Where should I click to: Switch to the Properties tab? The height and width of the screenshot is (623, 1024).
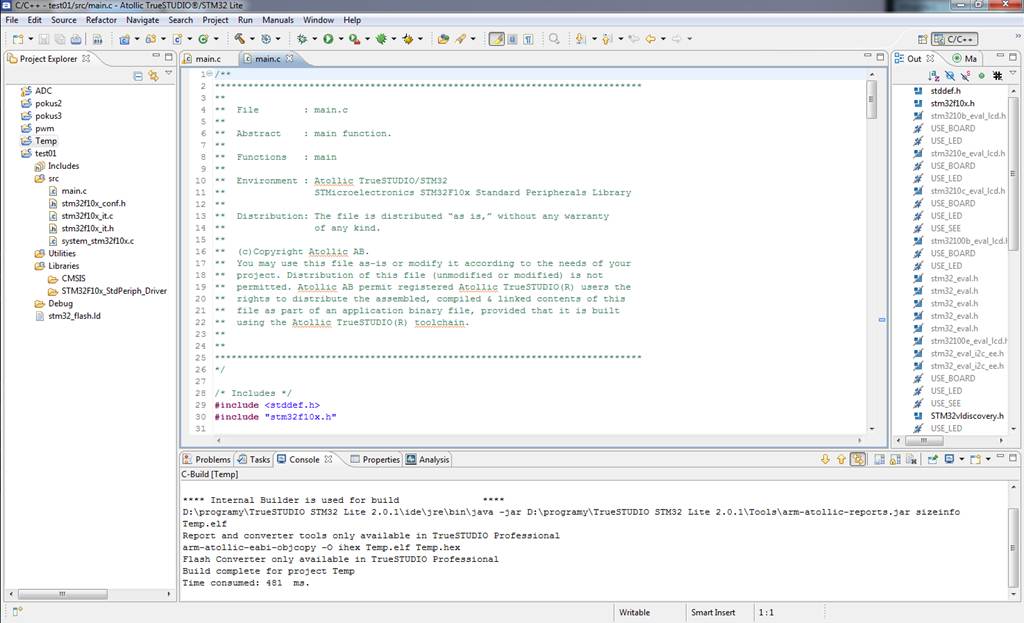(375, 460)
